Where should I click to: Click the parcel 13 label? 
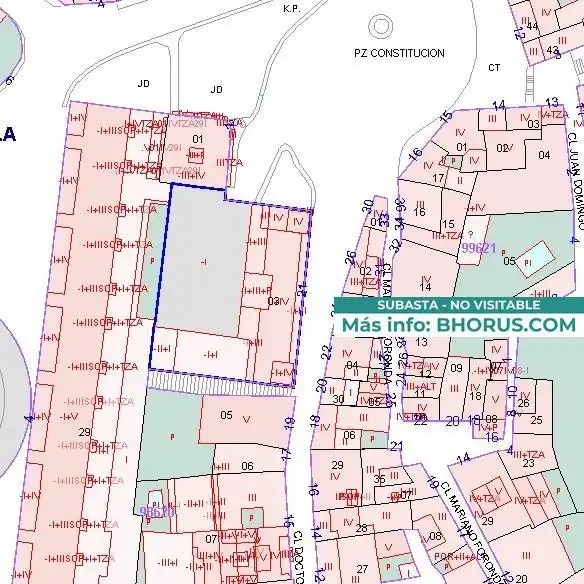[x=421, y=342]
